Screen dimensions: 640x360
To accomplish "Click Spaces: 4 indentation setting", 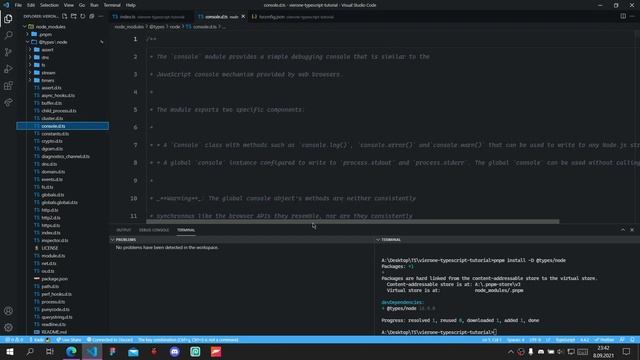I will point(516,340).
